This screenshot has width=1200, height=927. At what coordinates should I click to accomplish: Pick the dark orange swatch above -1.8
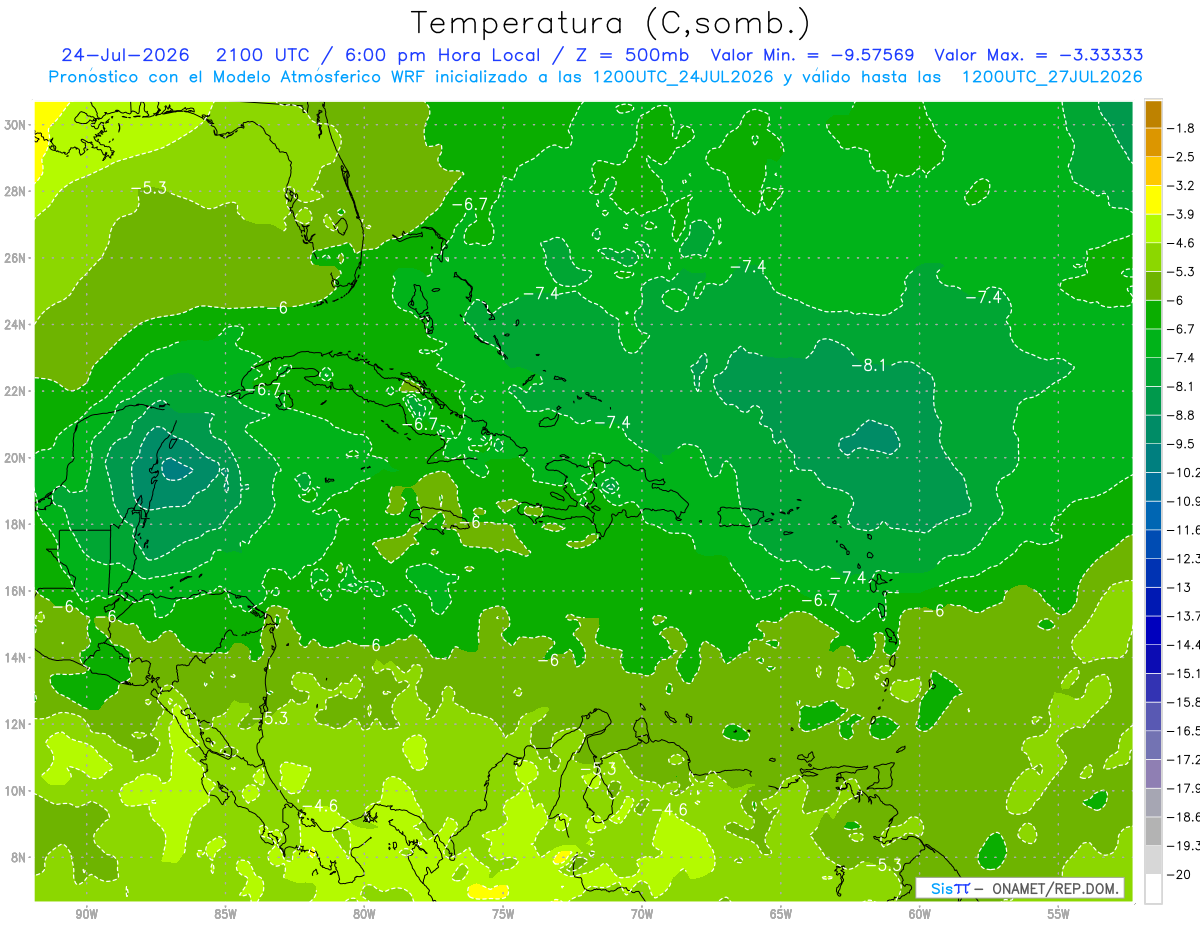(x=1153, y=114)
